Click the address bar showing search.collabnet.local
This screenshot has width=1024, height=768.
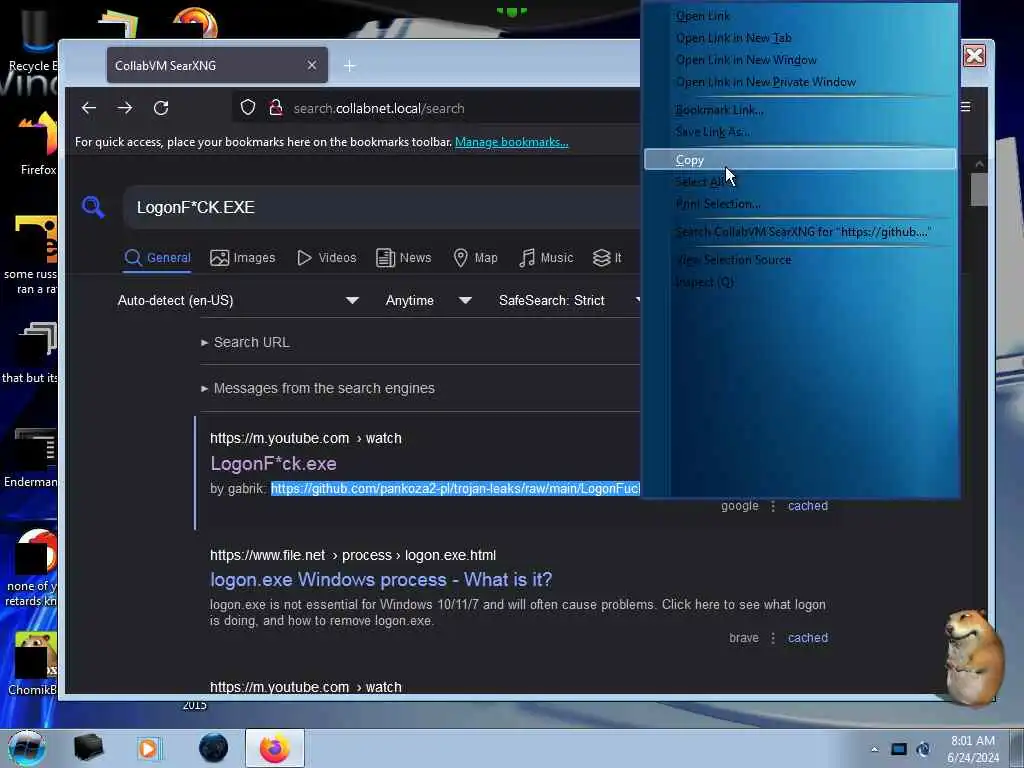436,108
